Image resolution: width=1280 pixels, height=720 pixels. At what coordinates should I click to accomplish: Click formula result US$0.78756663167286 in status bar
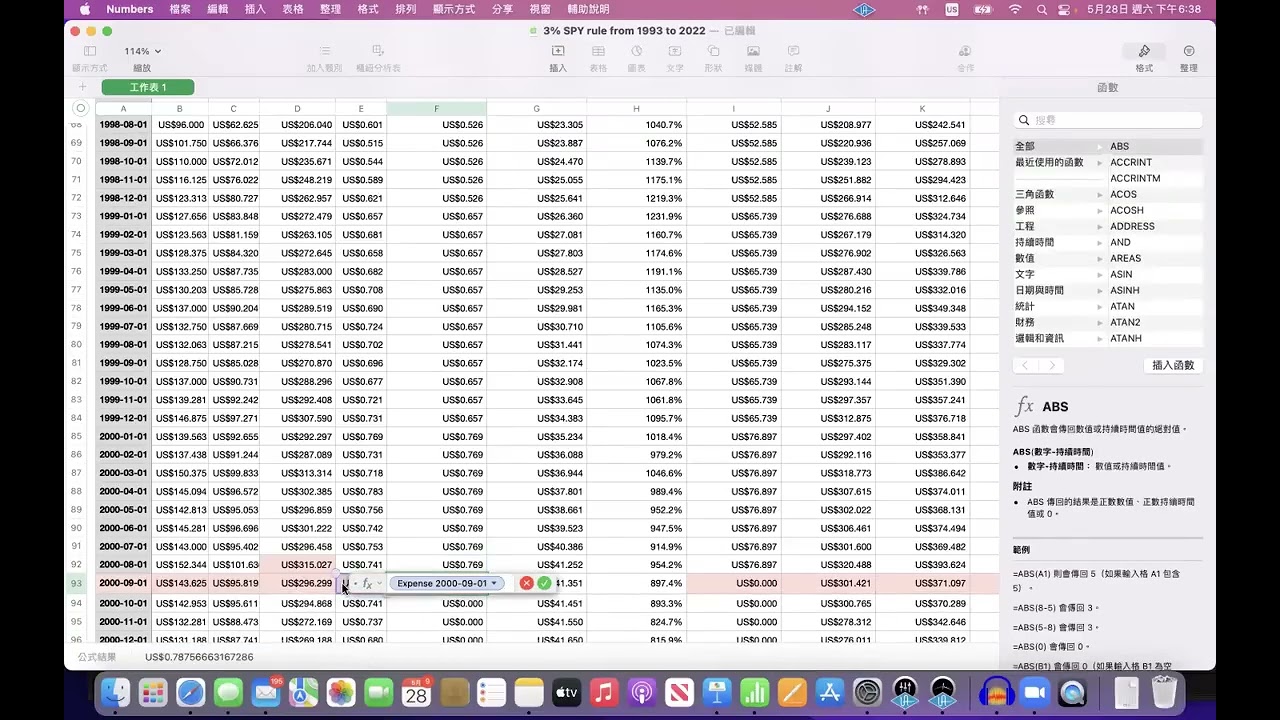(199, 657)
